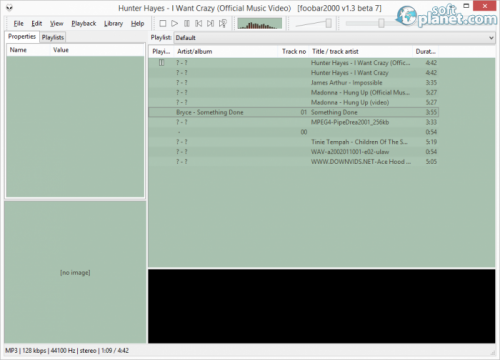
Task: Skip to the next track
Action: pyautogui.click(x=210, y=23)
